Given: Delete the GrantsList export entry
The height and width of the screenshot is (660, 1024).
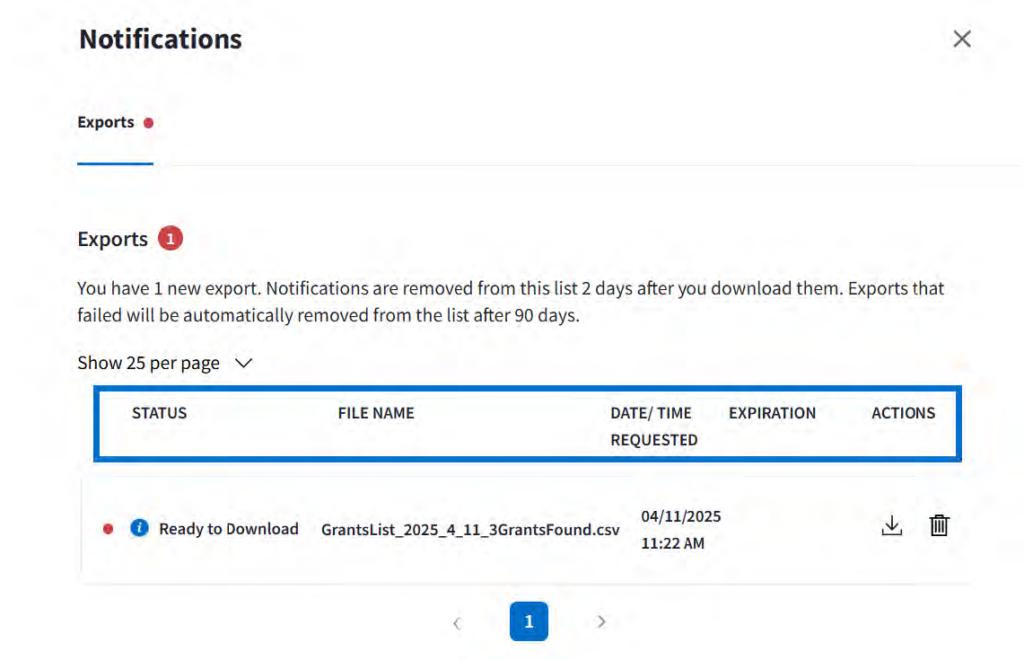Looking at the screenshot, I should tap(939, 526).
